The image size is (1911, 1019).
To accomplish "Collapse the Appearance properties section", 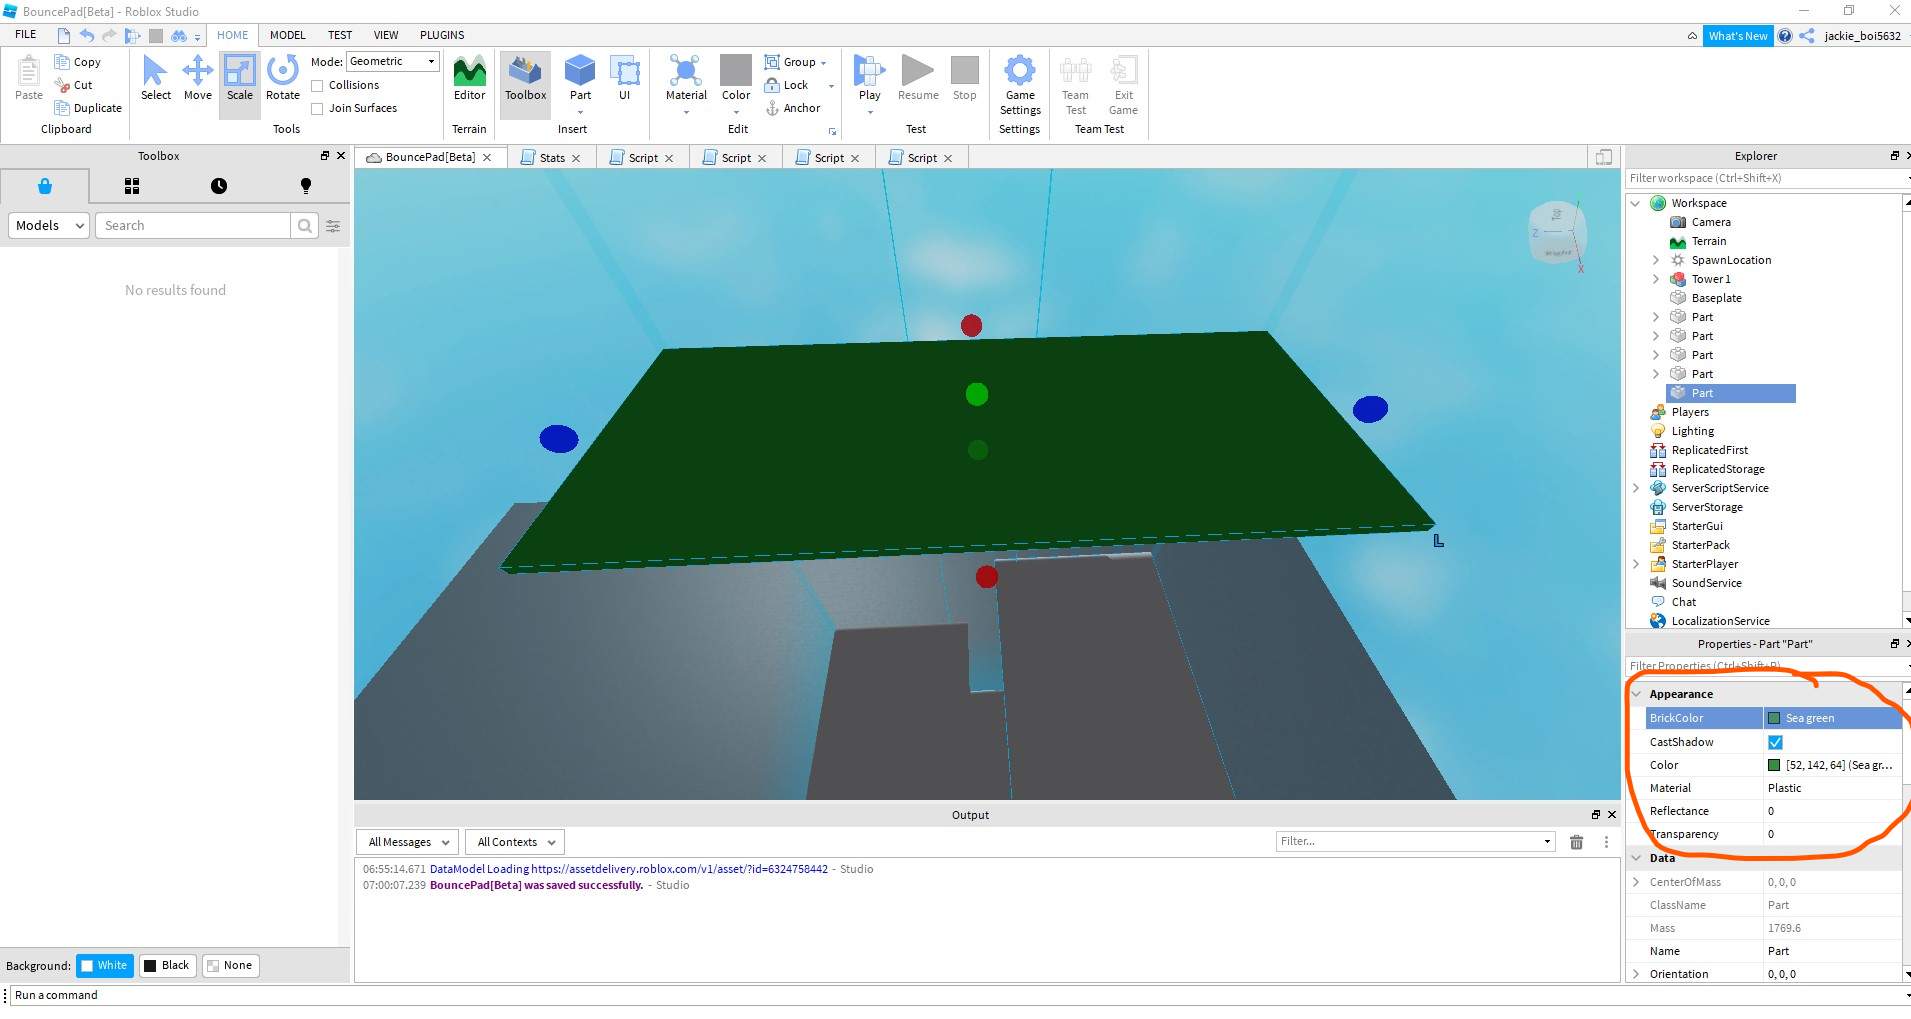I will tap(1636, 694).
